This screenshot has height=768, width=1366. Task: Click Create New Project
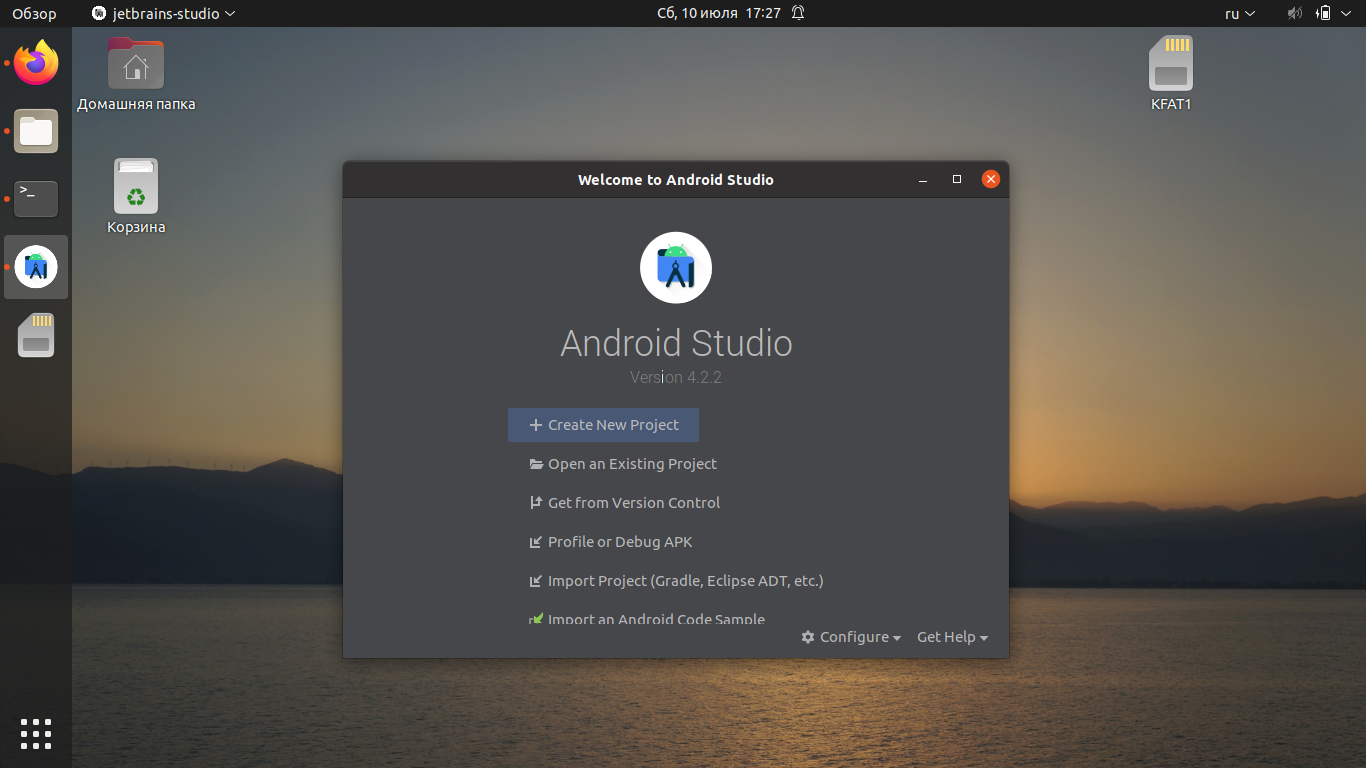click(603, 425)
